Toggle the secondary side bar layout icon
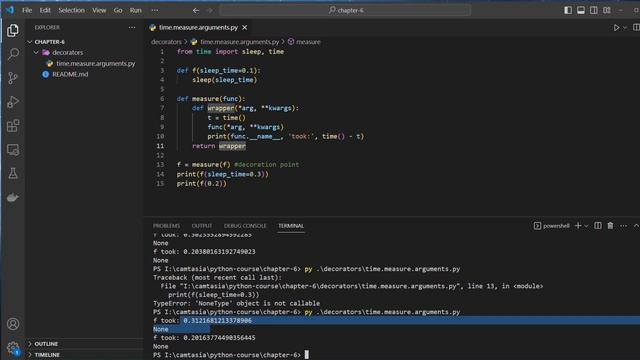The image size is (640, 360). [x=594, y=10]
